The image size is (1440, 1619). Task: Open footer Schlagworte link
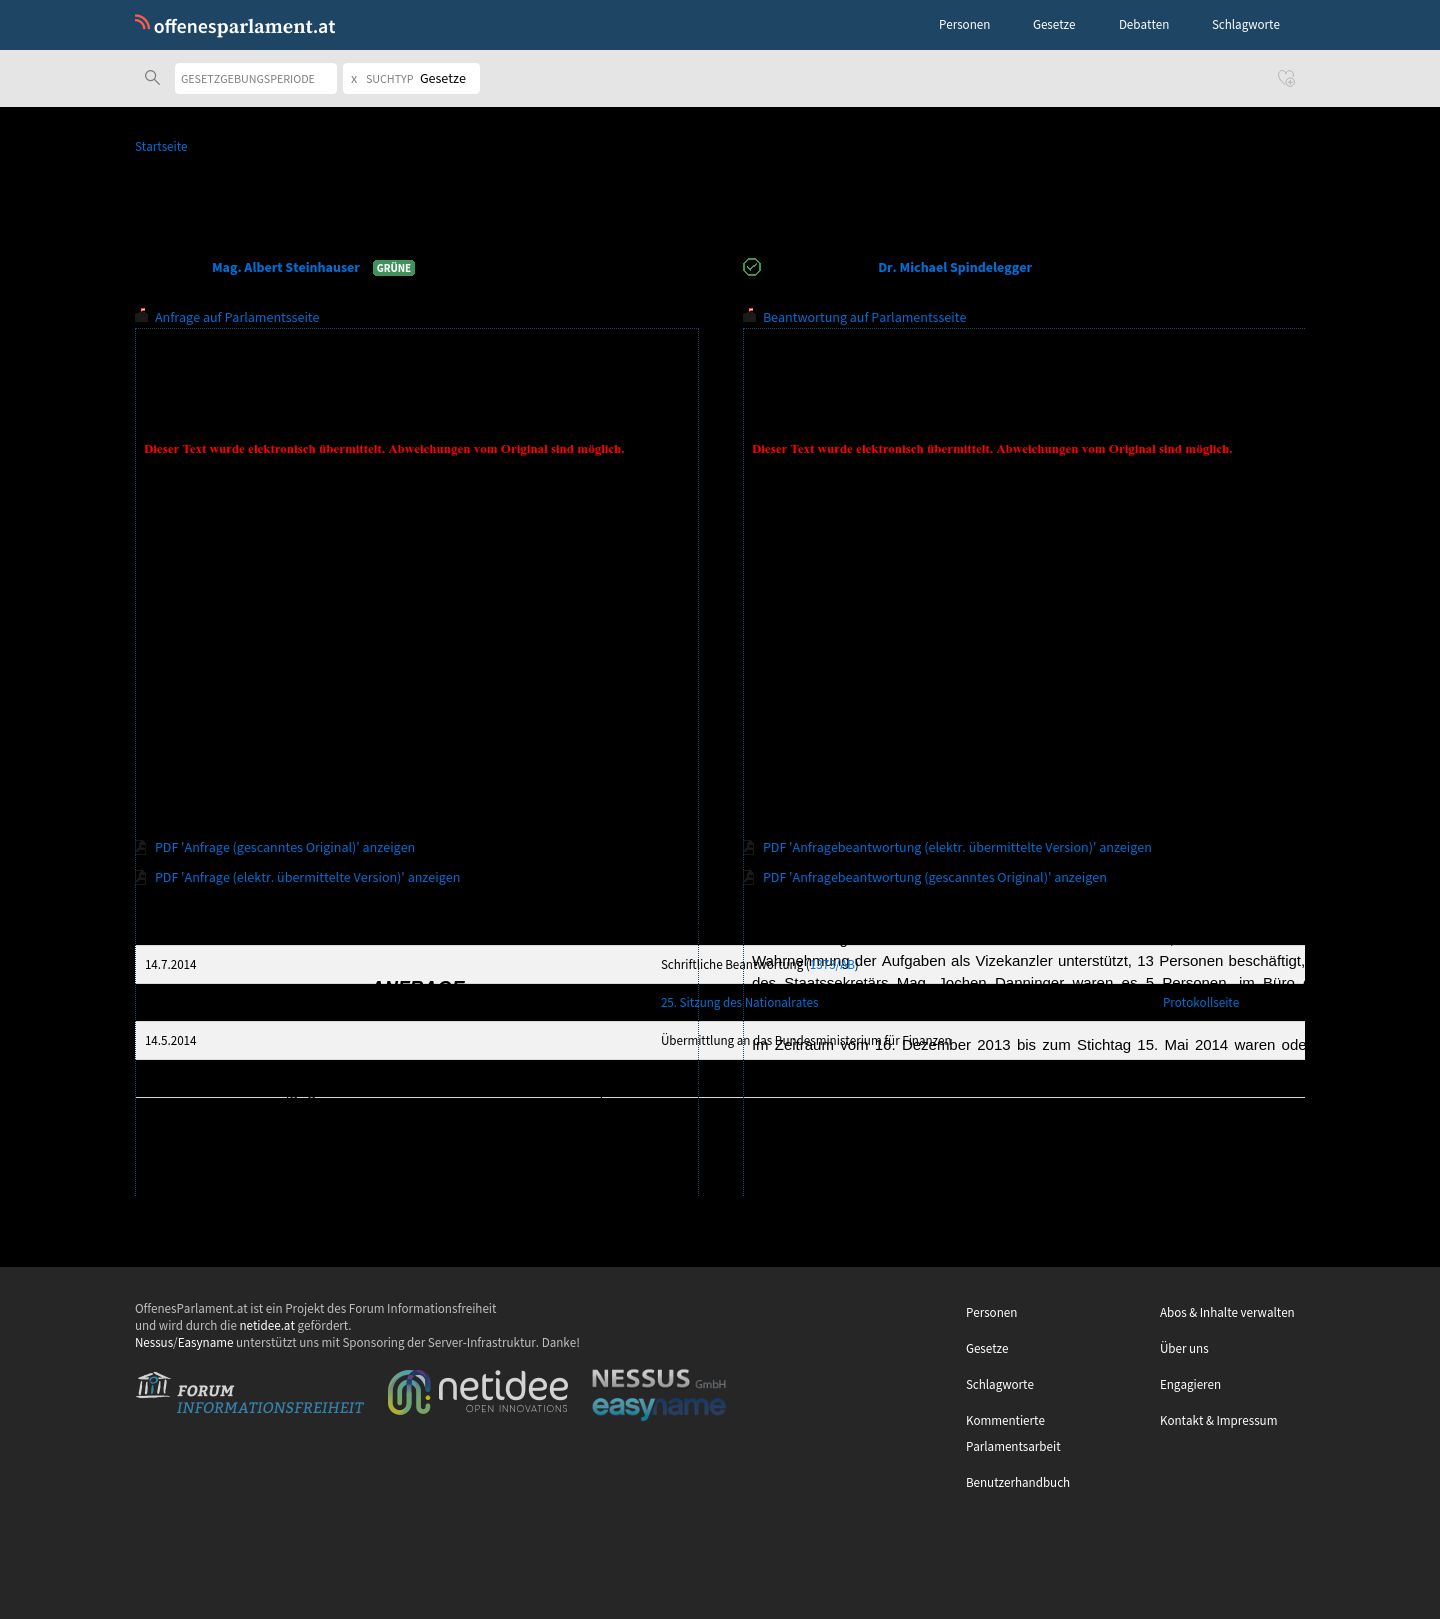point(1000,1384)
